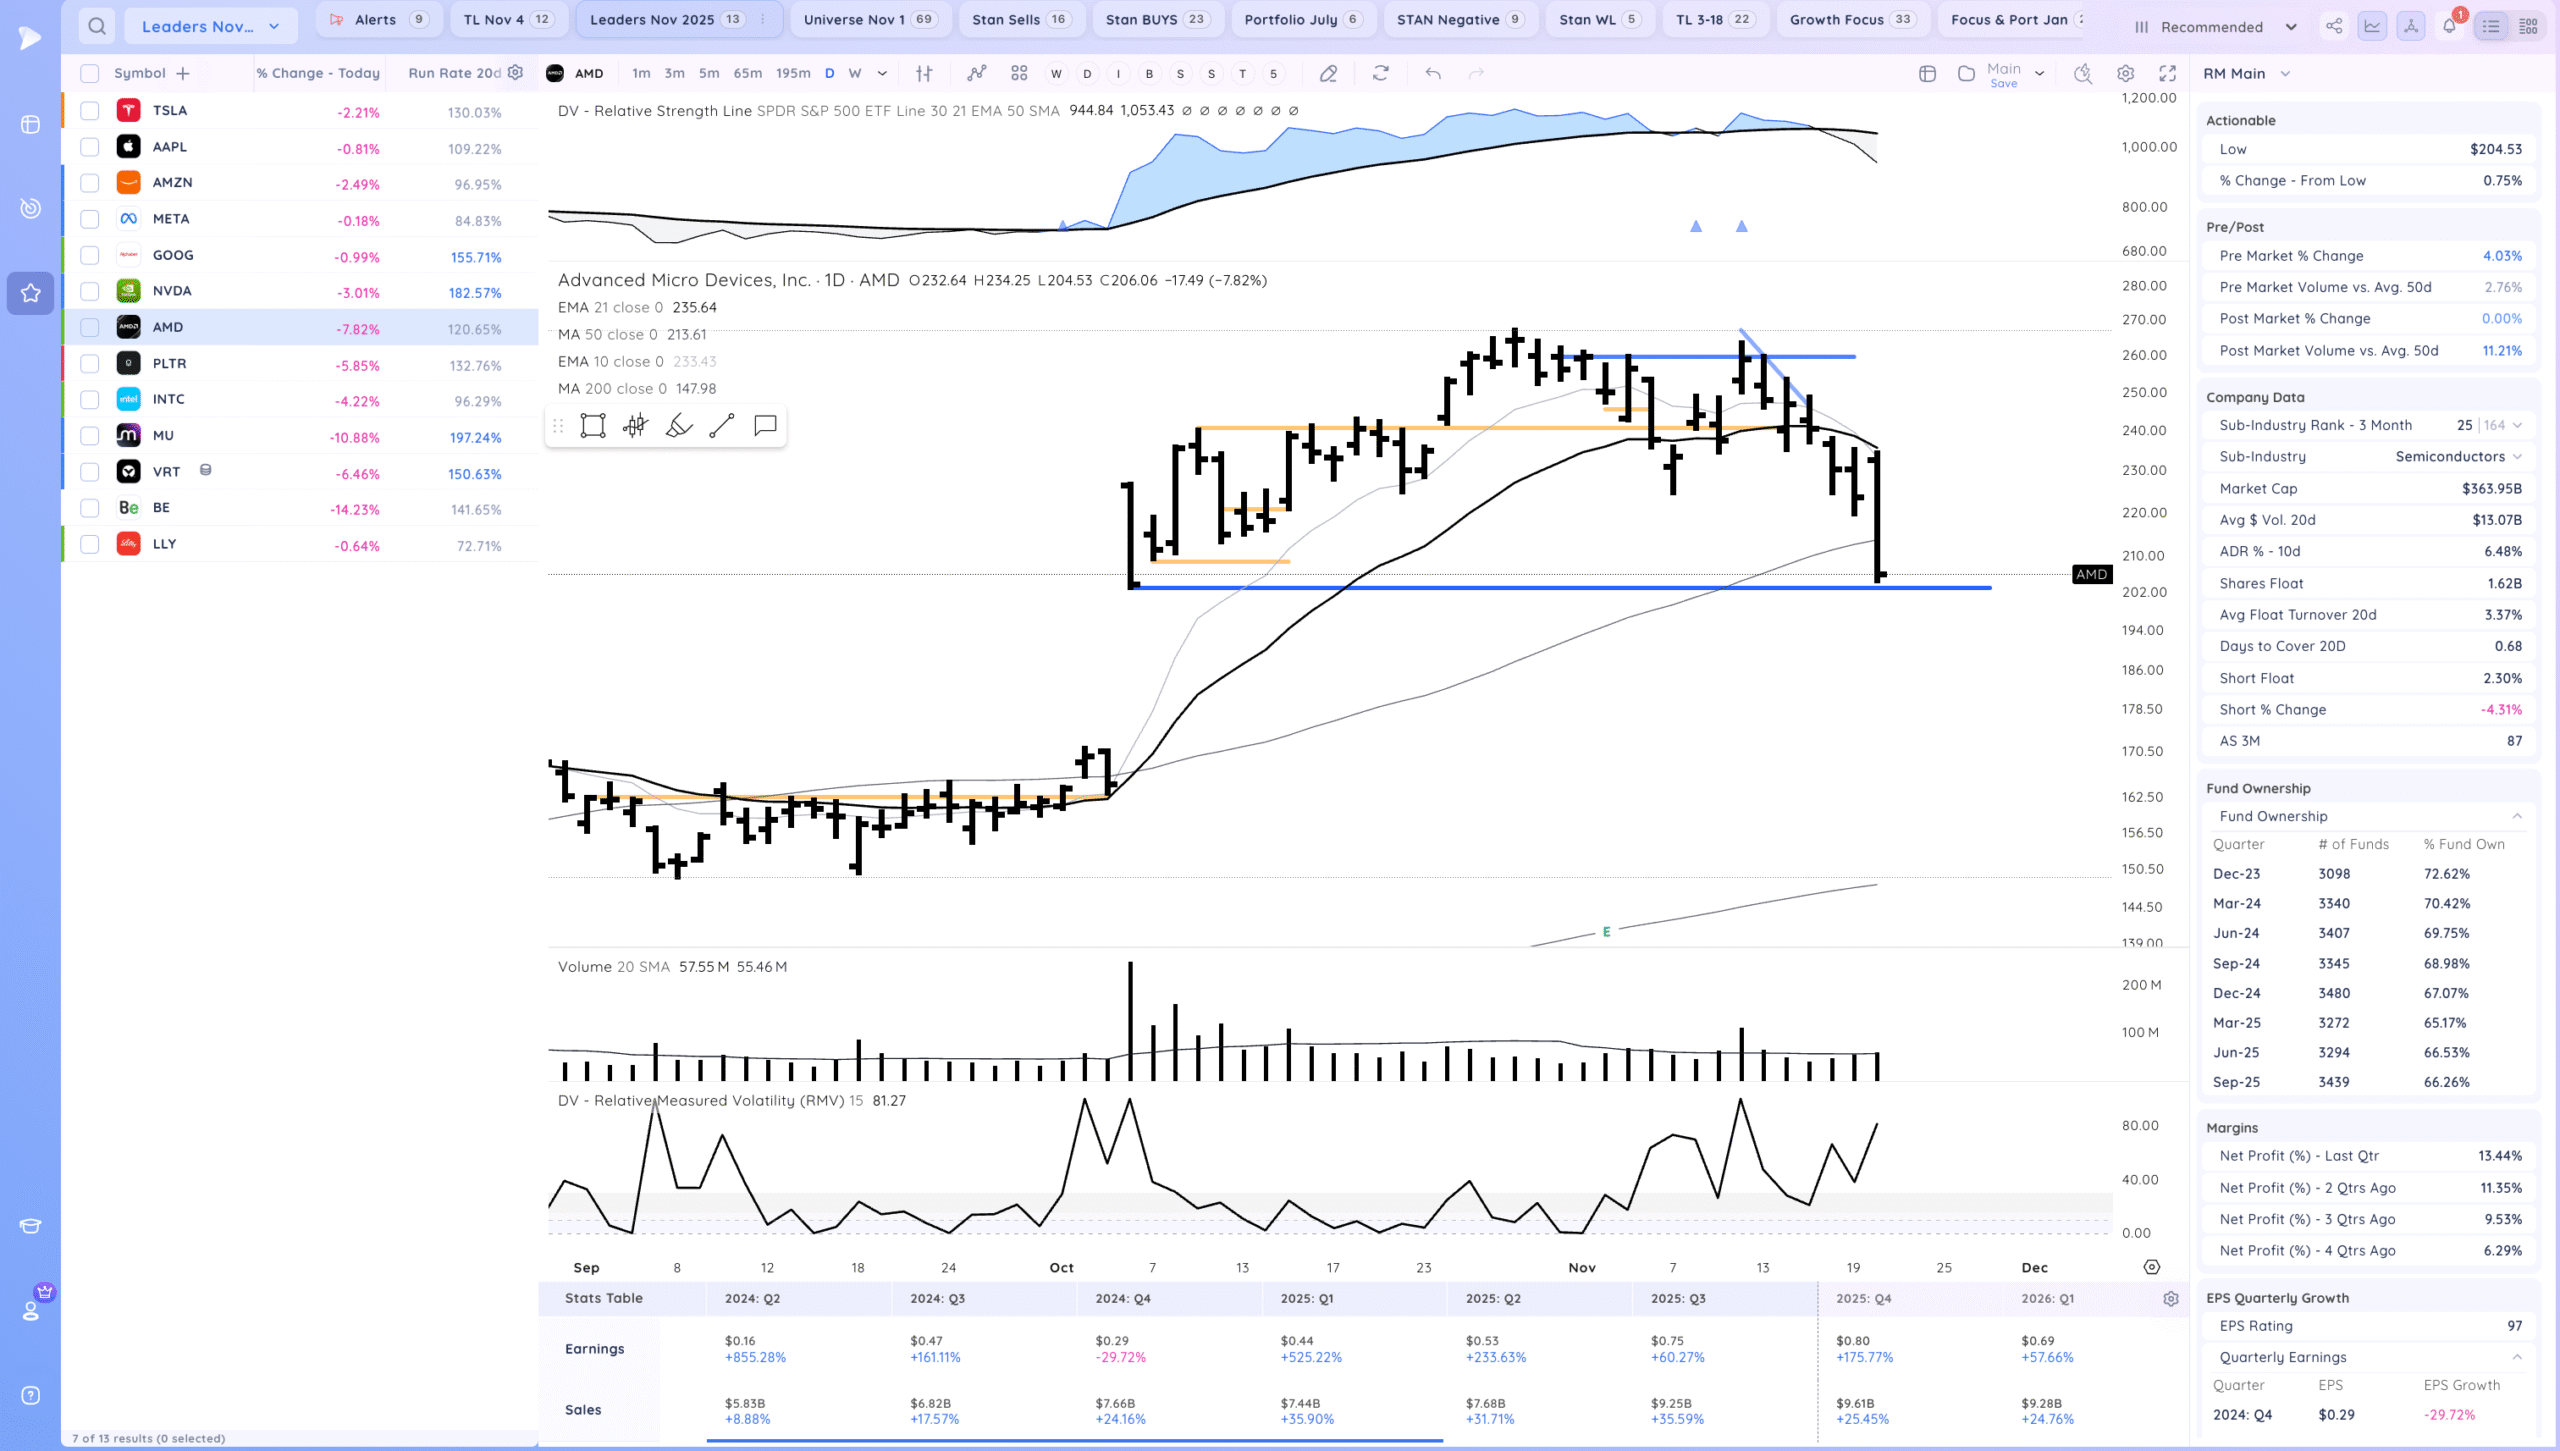Click the Stats Table horizontal scrollbar
This screenshot has width=2560, height=1451.
click(x=1074, y=1441)
